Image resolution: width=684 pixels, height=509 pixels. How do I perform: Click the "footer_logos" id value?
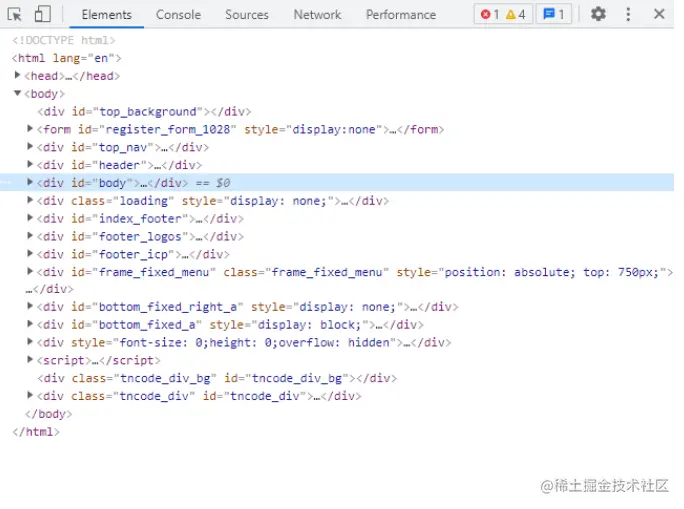(140, 236)
